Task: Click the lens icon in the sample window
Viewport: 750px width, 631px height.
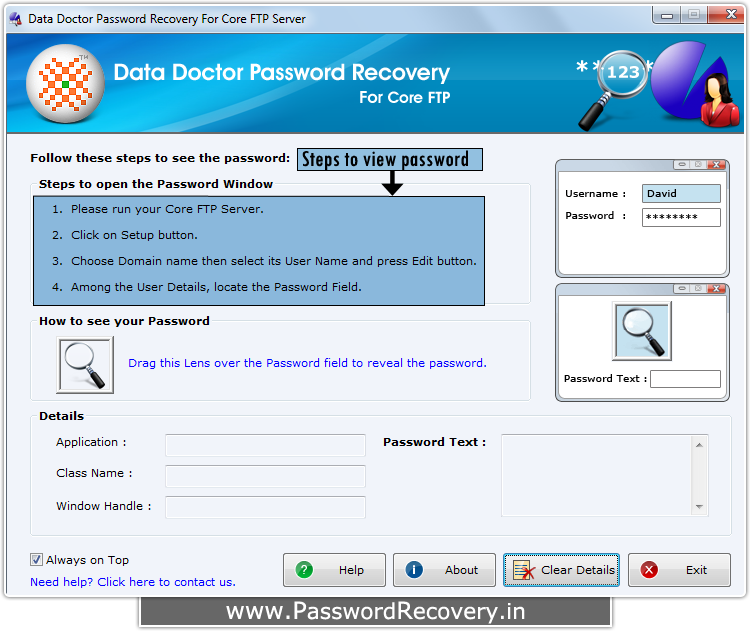Action: point(642,331)
